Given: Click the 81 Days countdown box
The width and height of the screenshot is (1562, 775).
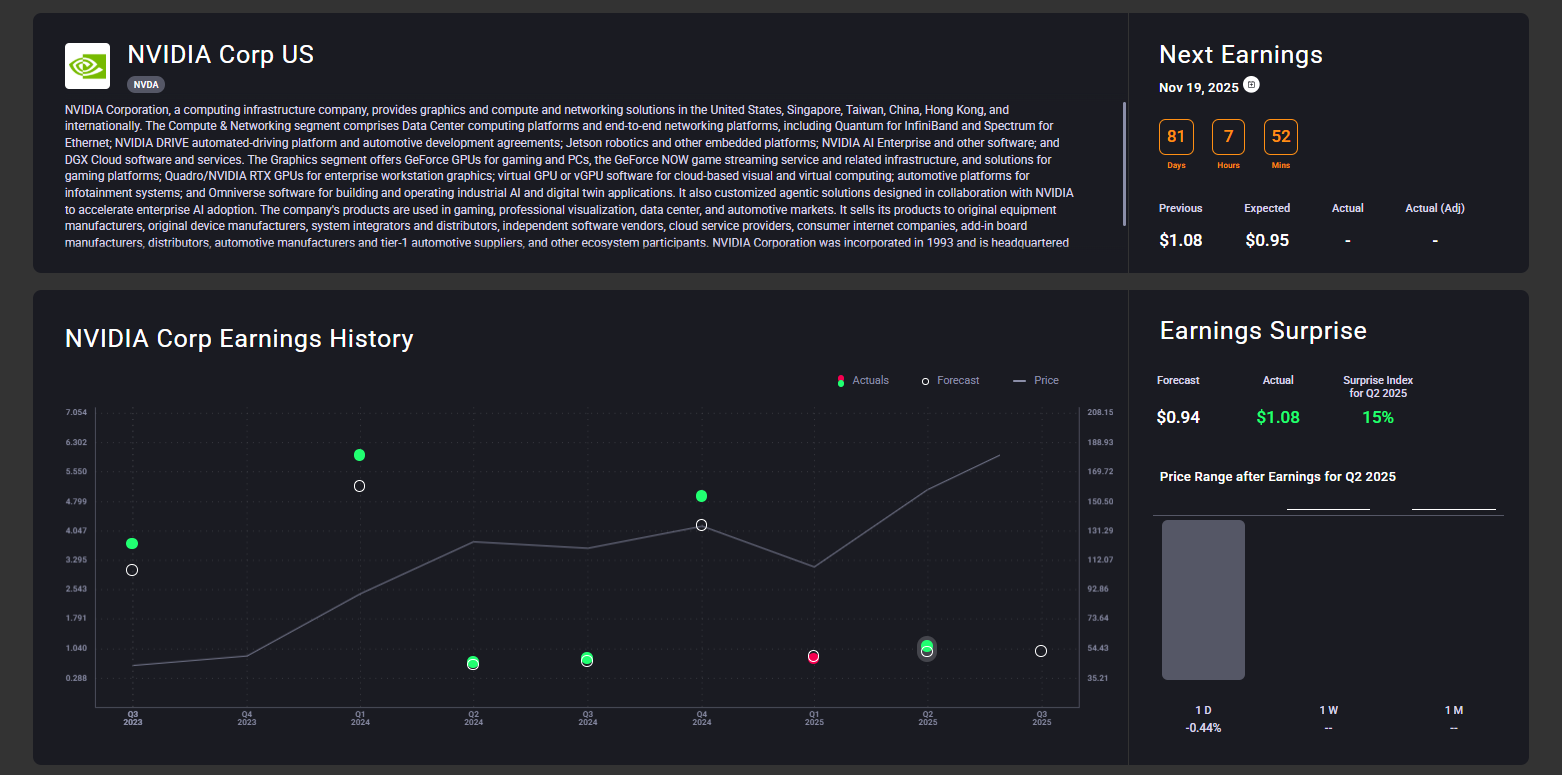Looking at the screenshot, I should click(x=1176, y=137).
